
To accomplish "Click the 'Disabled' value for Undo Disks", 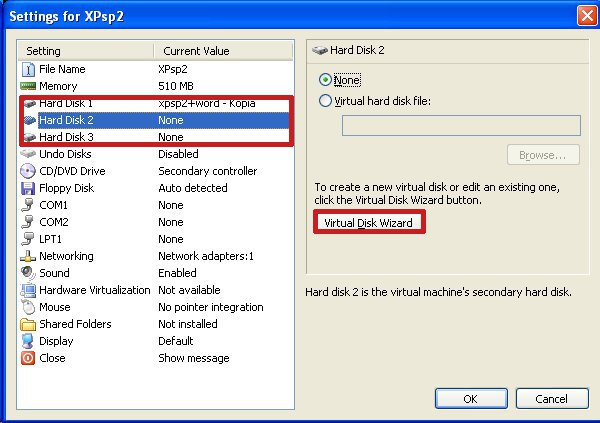I will click(x=178, y=154).
